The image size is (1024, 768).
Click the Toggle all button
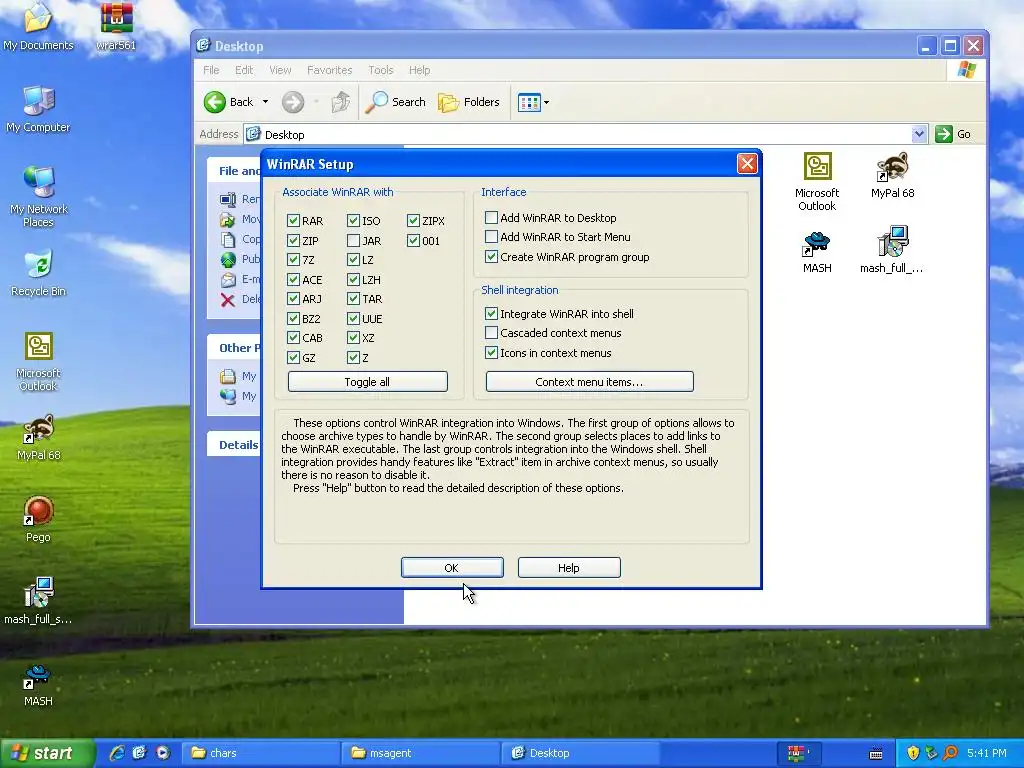pyautogui.click(x=367, y=381)
